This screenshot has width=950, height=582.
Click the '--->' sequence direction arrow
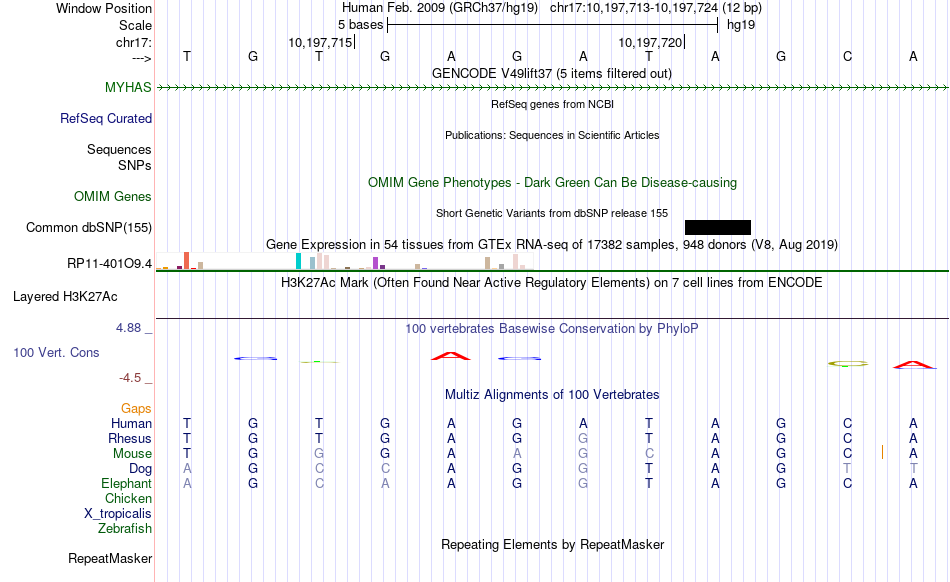click(x=142, y=58)
